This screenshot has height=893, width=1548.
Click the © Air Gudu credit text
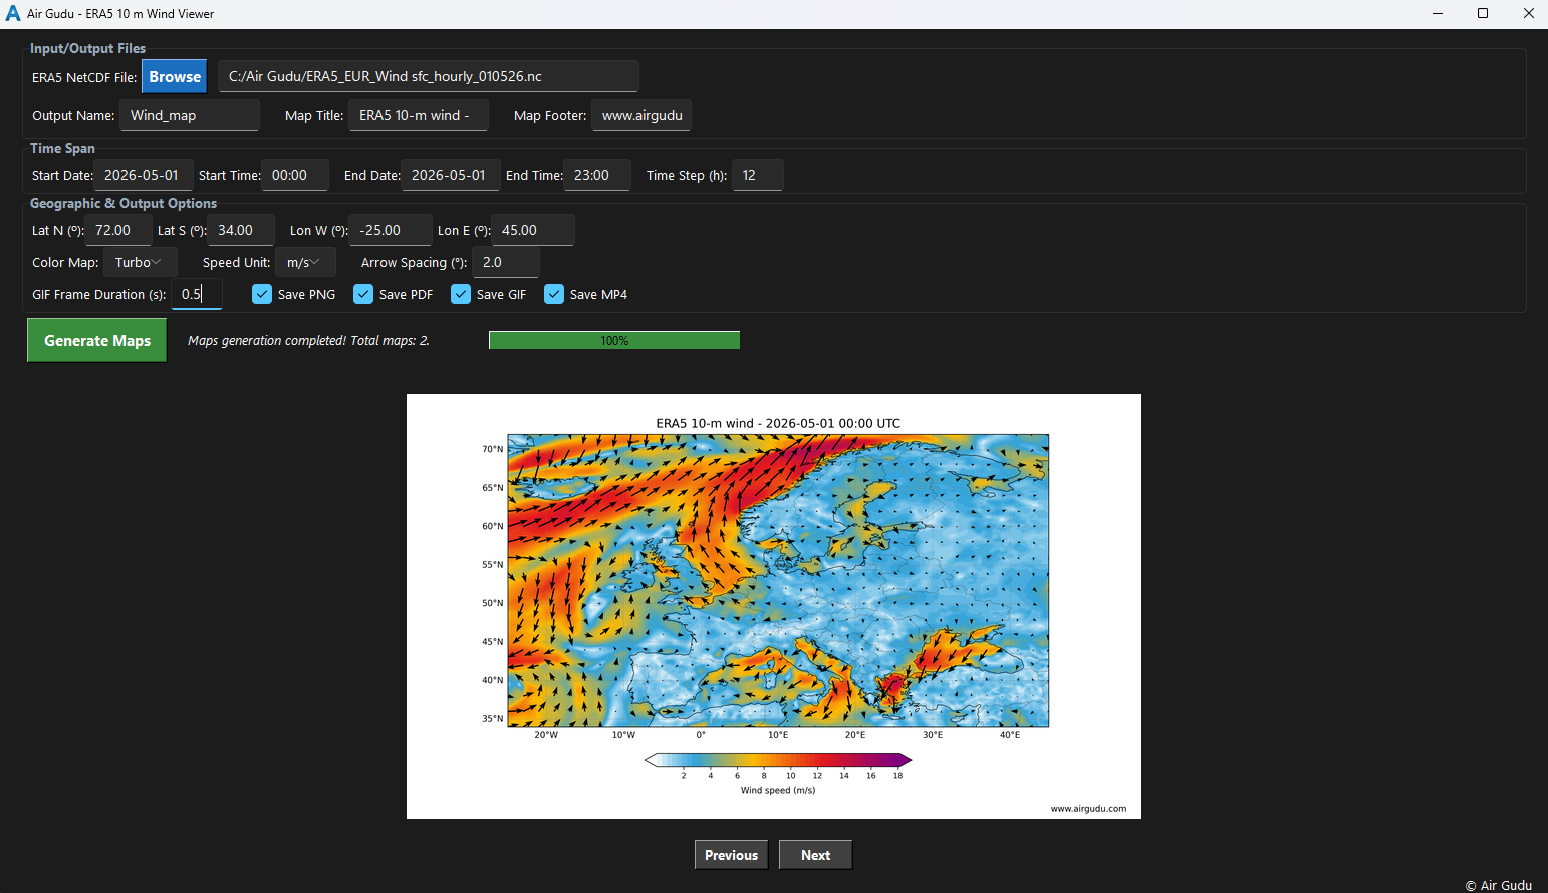(x=1498, y=885)
